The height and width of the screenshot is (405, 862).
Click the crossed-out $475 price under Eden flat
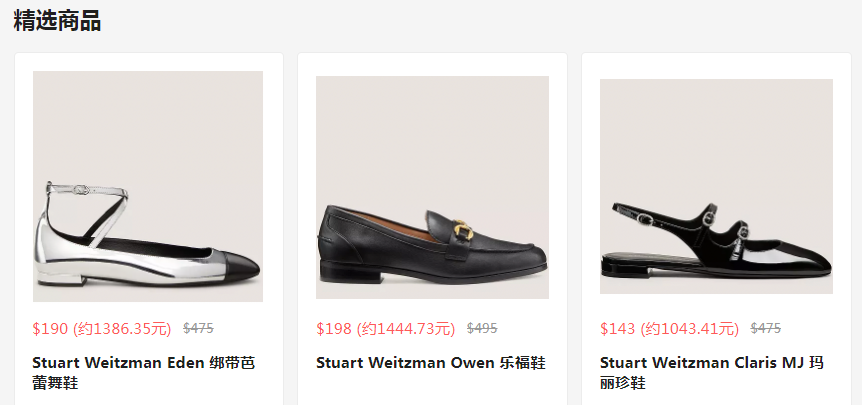[x=198, y=329]
